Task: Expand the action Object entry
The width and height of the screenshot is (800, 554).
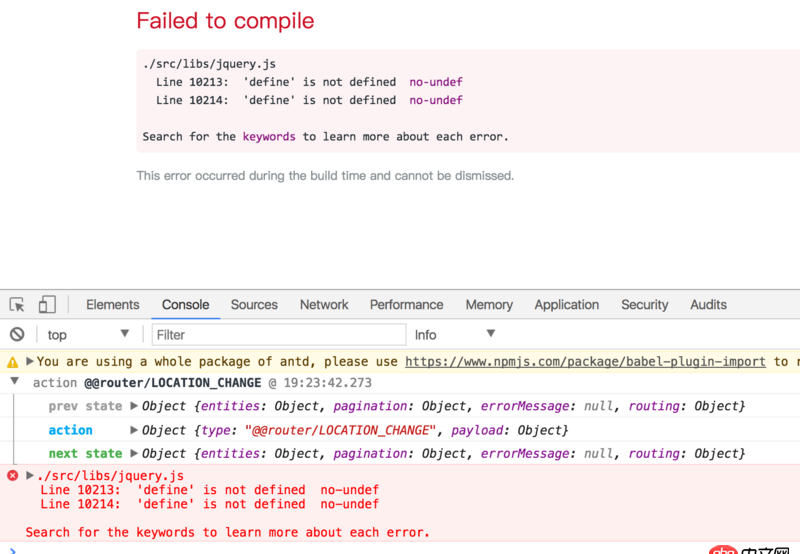Action: pos(134,430)
